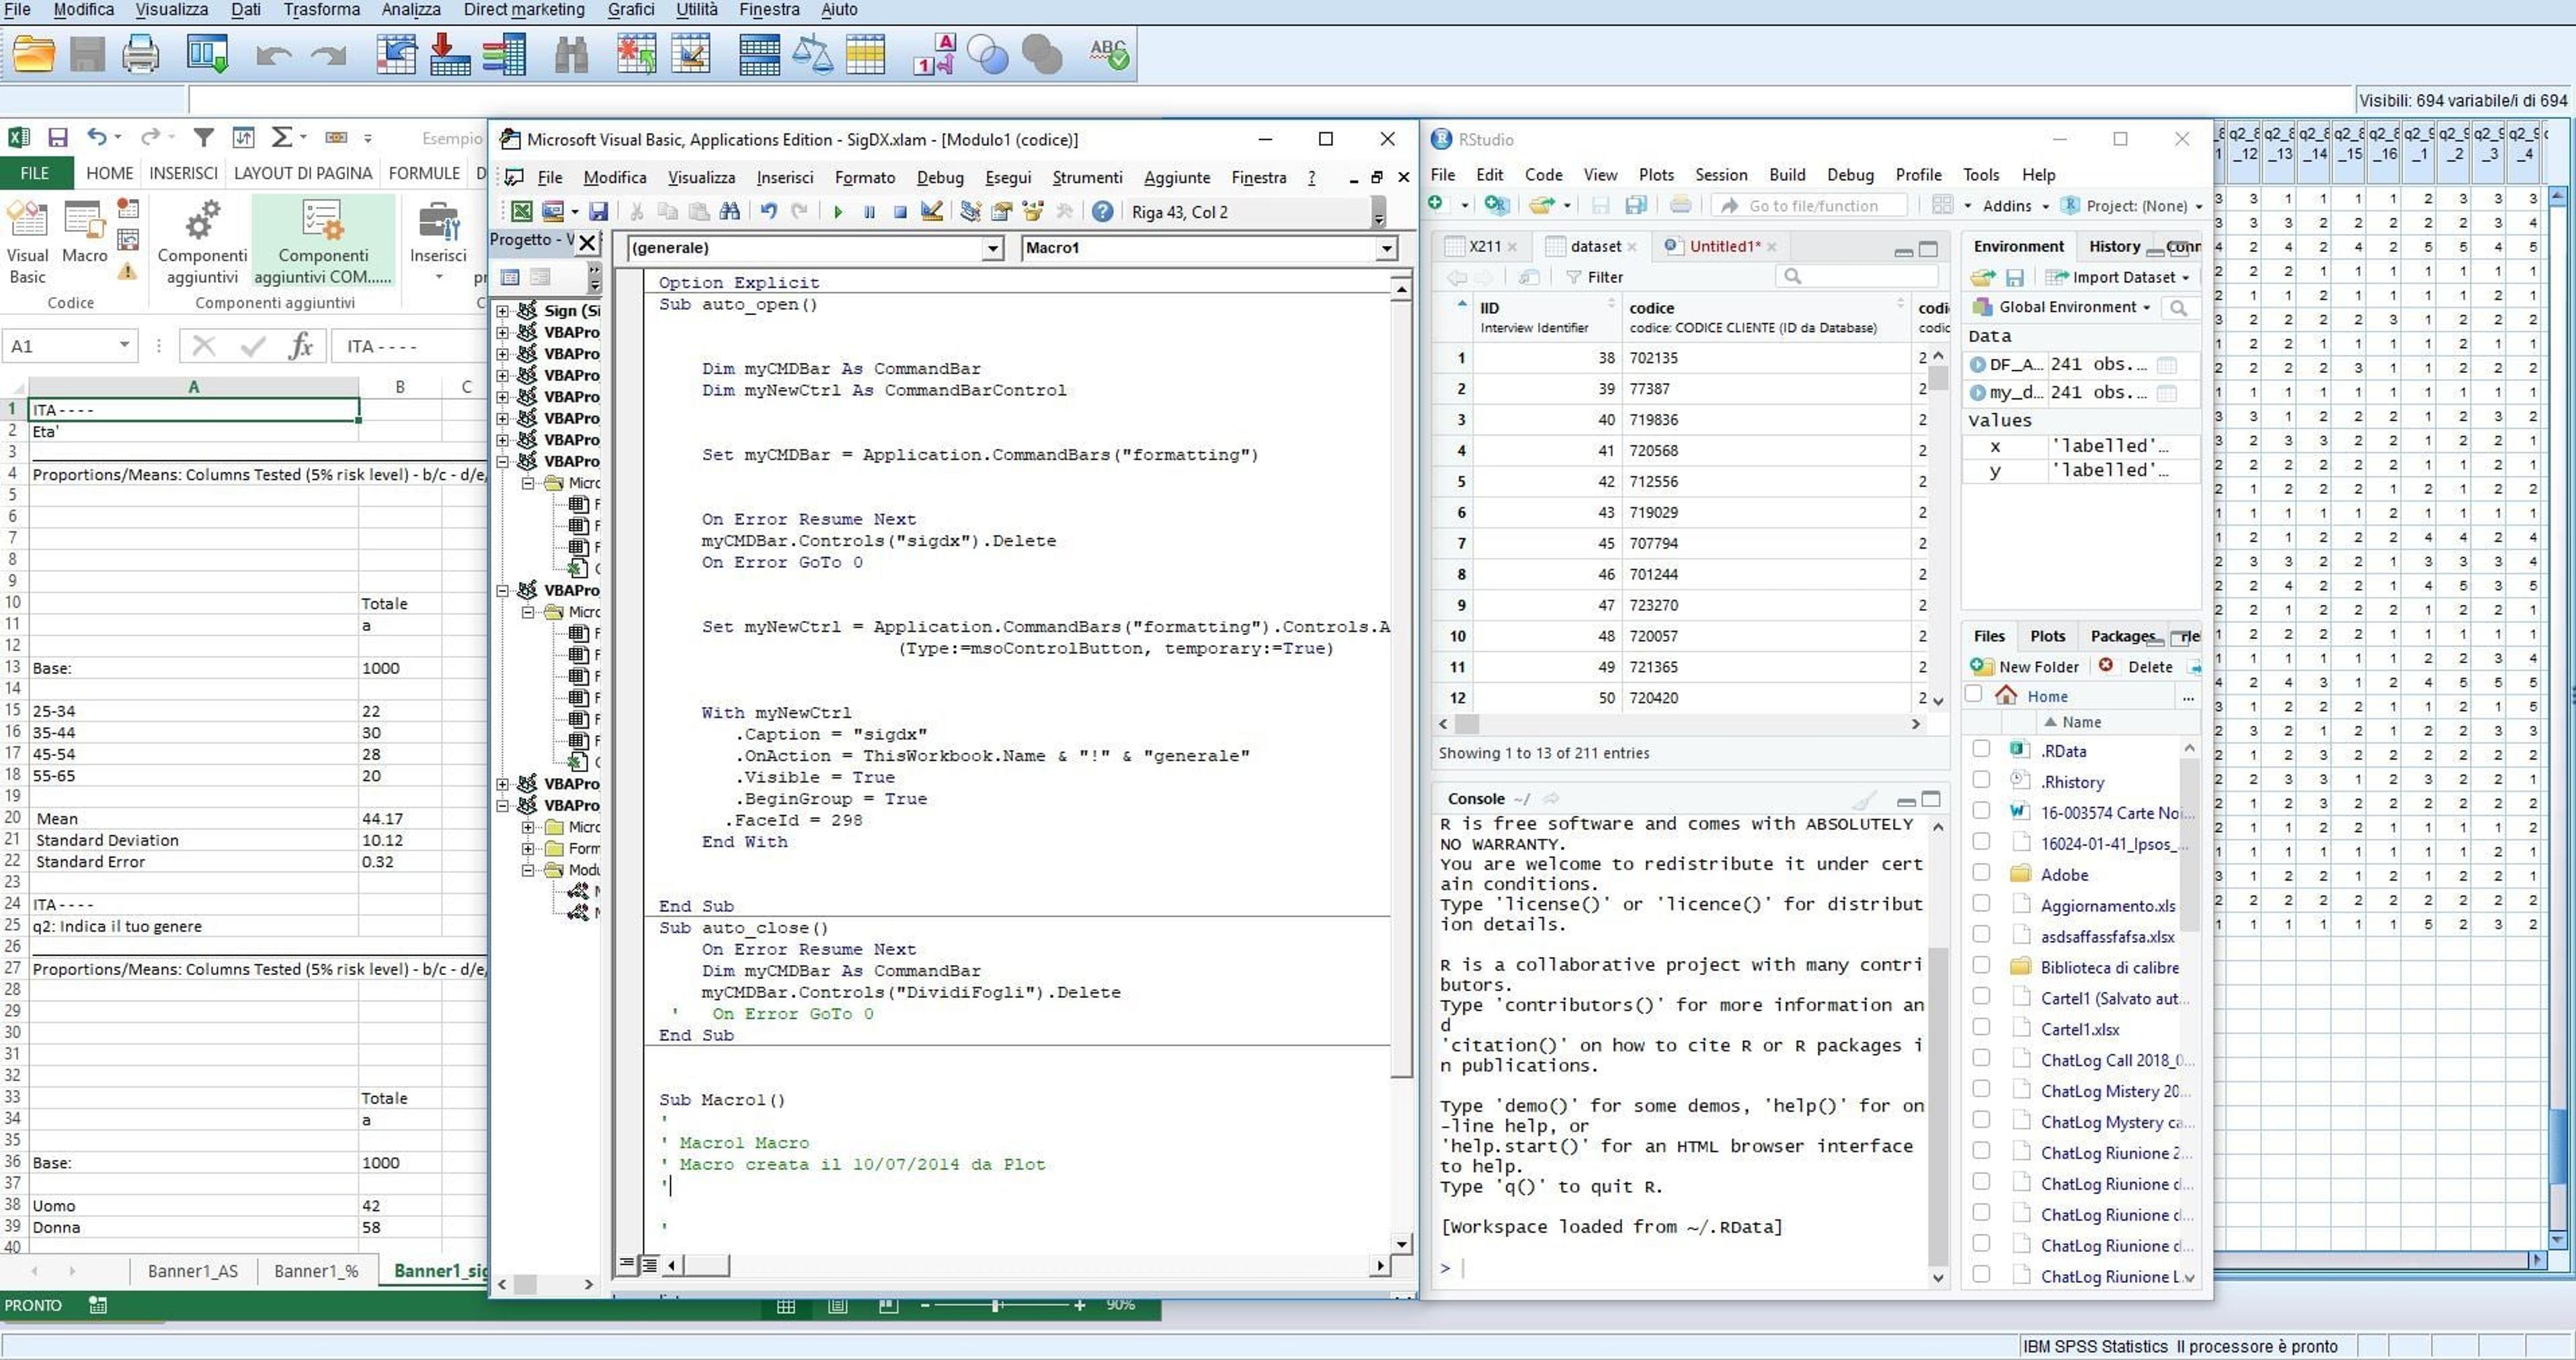The height and width of the screenshot is (1360, 2576).
Task: Open the Debug menu in VBA editor
Action: (x=939, y=177)
